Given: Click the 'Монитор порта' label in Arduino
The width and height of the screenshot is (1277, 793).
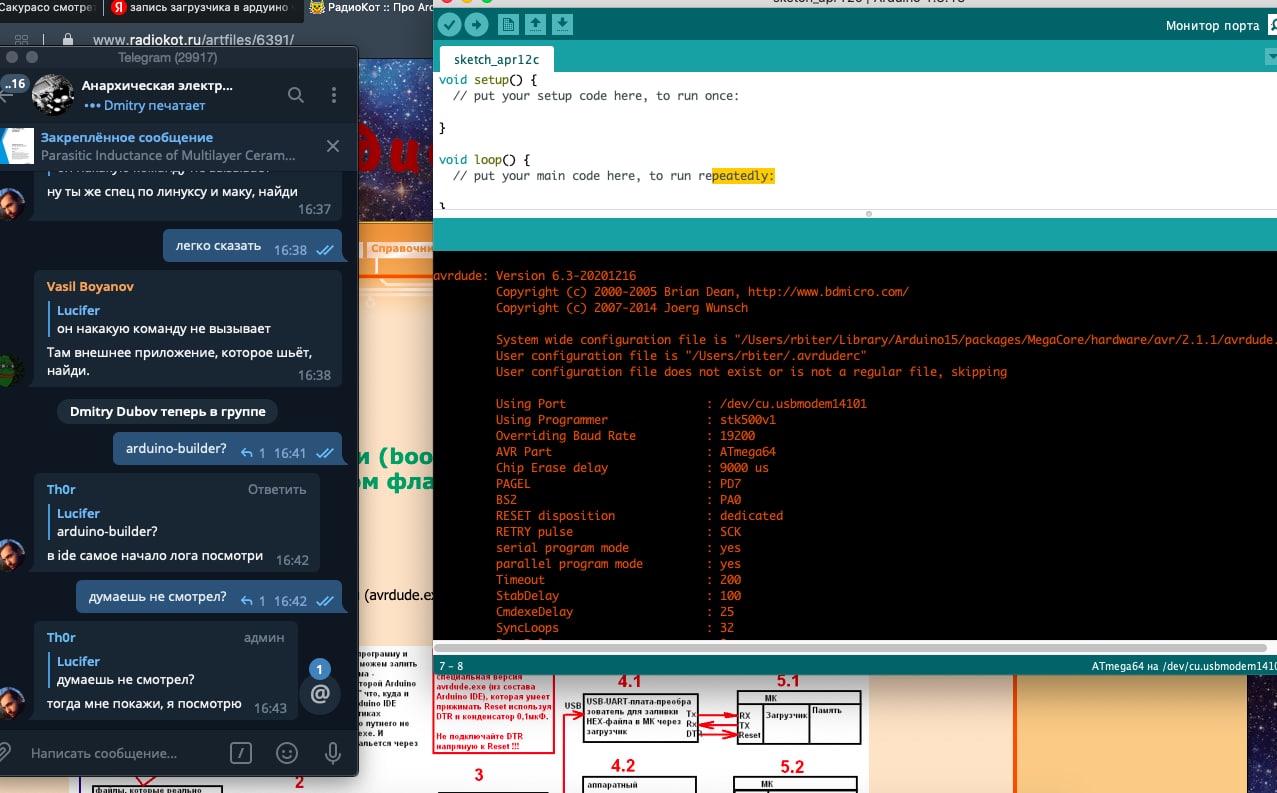Looking at the screenshot, I should click(1212, 26).
